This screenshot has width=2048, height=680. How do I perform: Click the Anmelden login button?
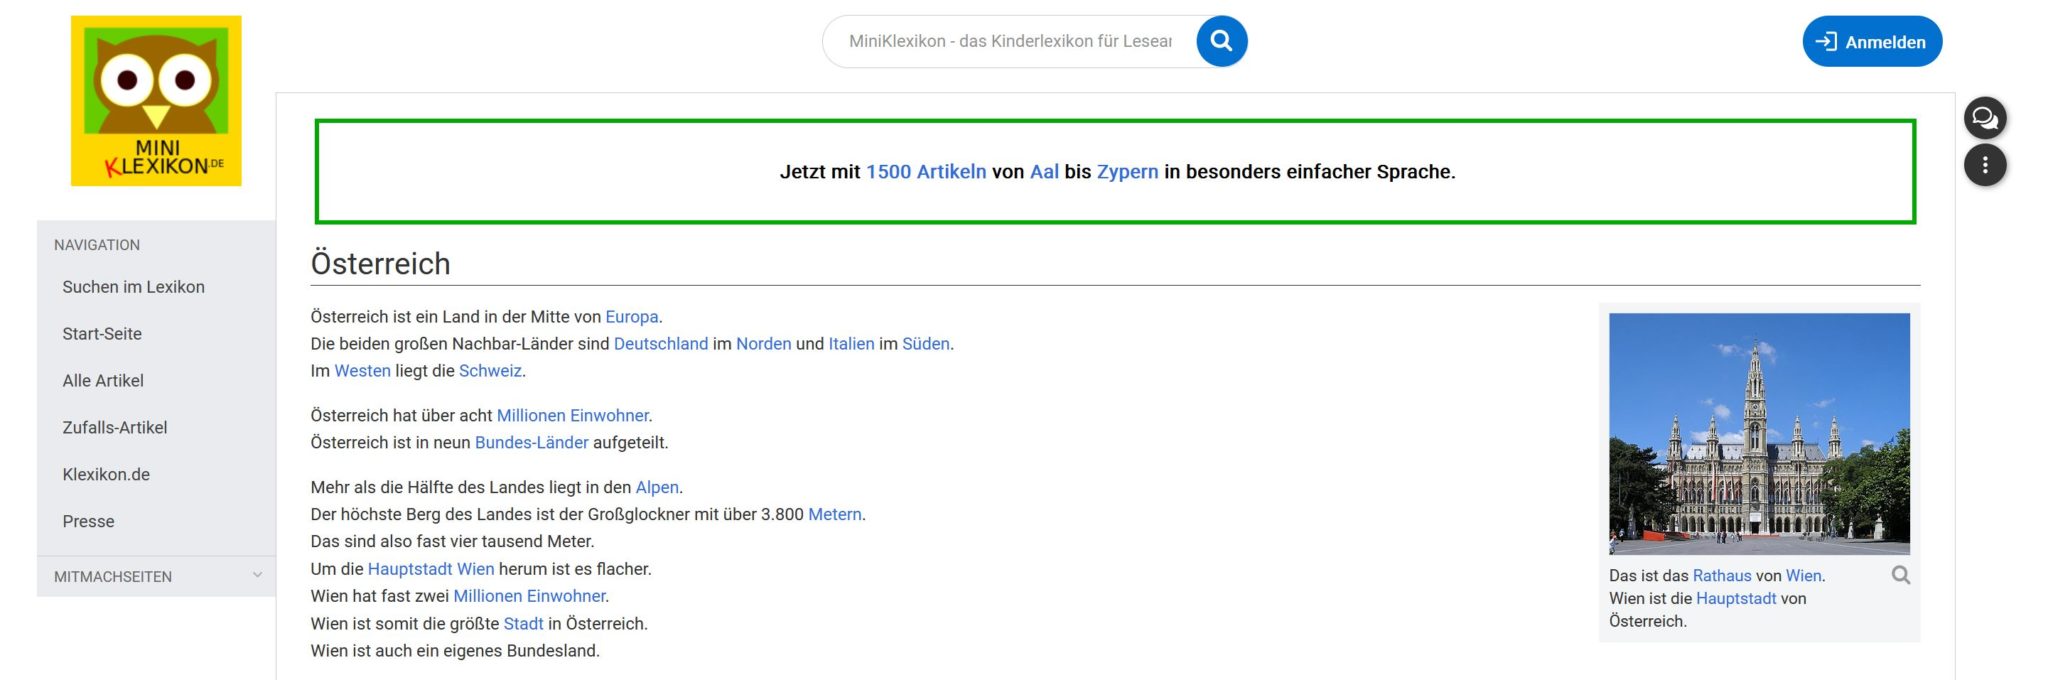[x=1871, y=42]
